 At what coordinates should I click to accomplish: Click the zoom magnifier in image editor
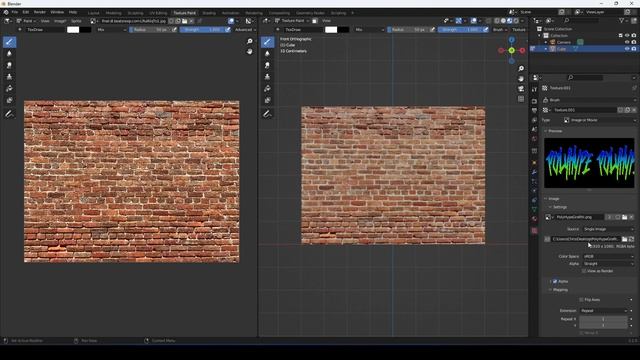point(249,41)
